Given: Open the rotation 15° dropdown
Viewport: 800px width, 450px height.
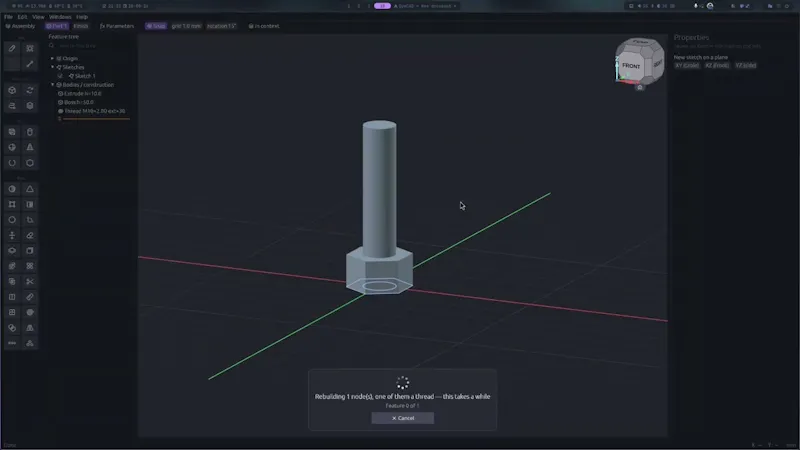Looking at the screenshot, I should pos(221,26).
